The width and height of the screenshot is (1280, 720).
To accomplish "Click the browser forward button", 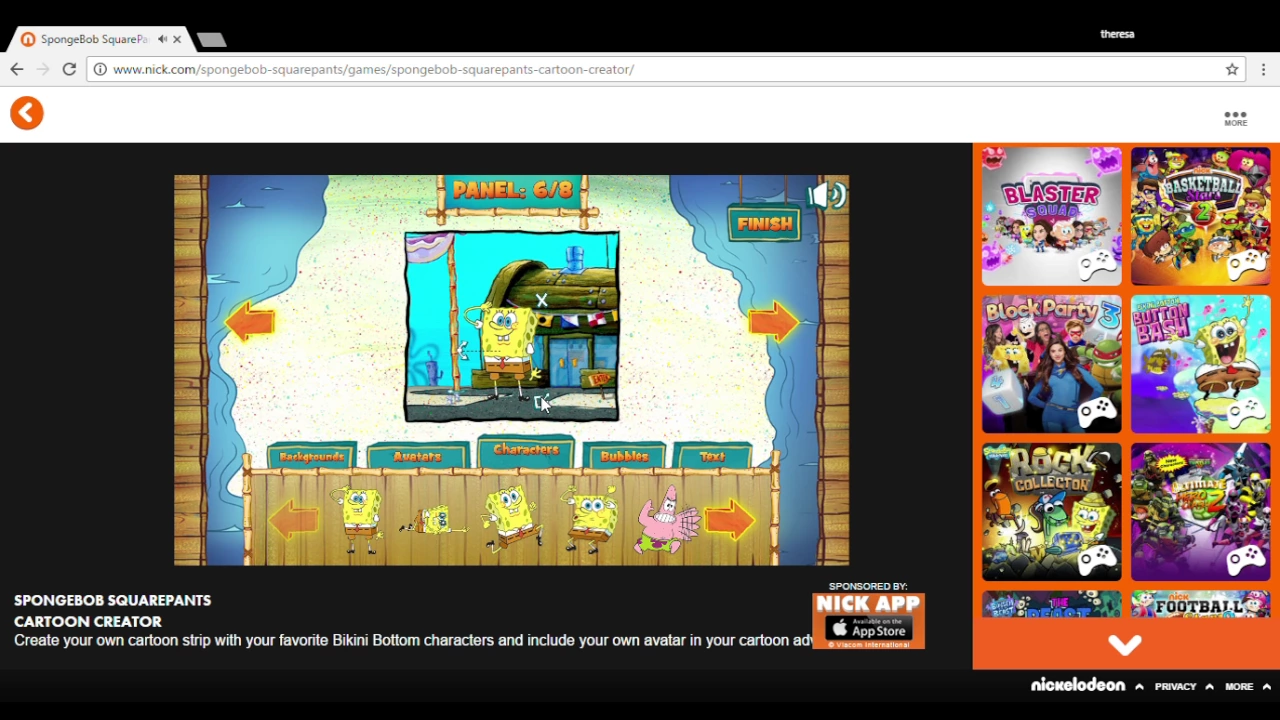I will click(x=43, y=69).
